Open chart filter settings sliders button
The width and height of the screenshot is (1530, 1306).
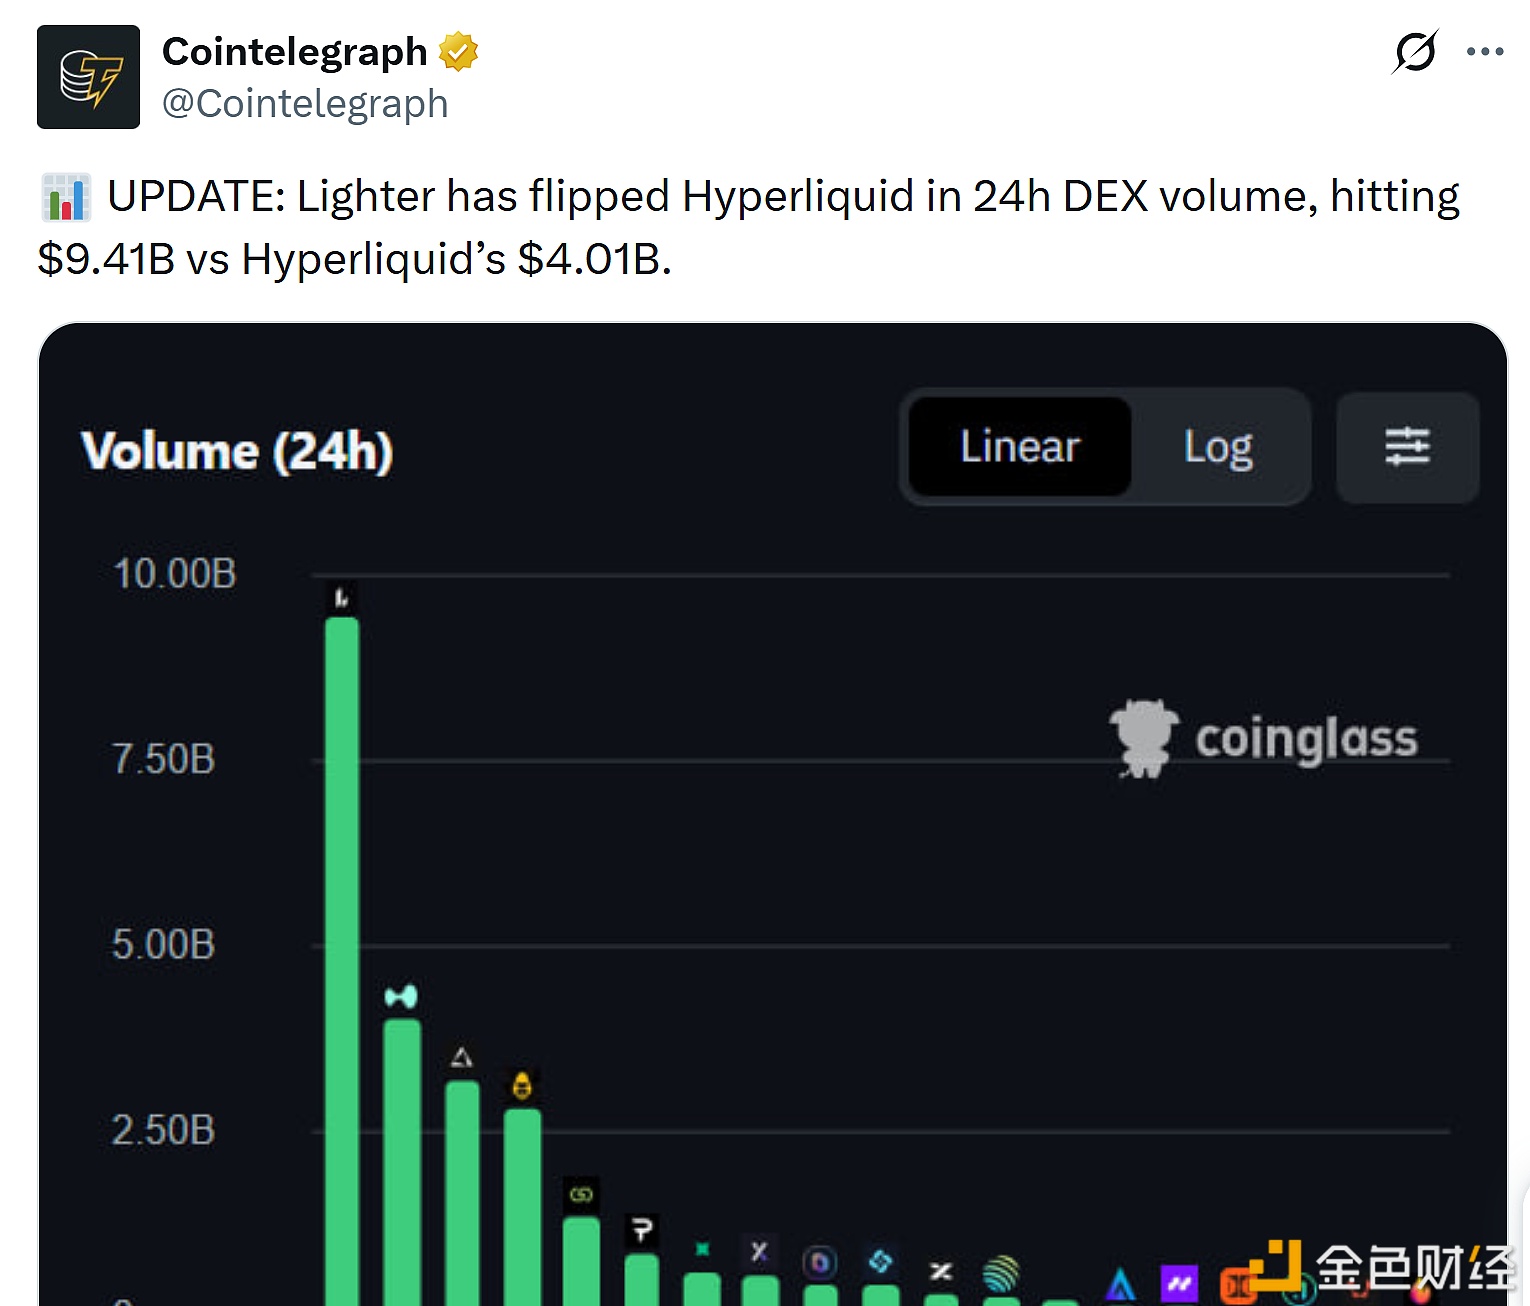point(1407,447)
